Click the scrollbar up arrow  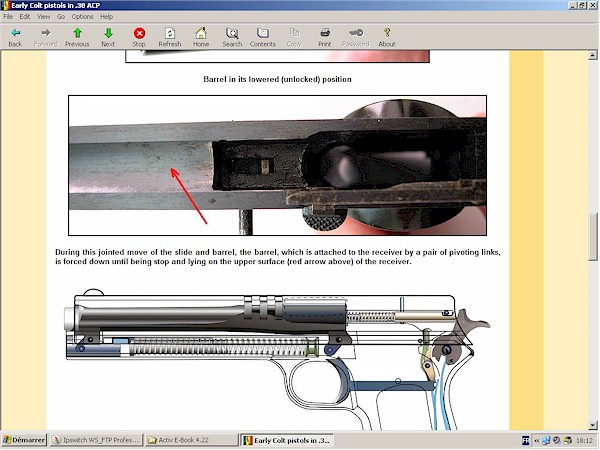pos(593,55)
